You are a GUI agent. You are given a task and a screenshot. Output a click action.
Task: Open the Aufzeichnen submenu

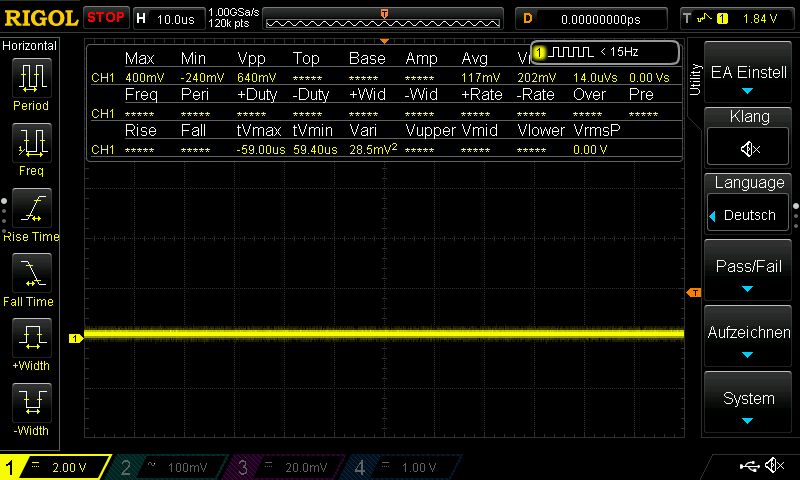pyautogui.click(x=748, y=337)
